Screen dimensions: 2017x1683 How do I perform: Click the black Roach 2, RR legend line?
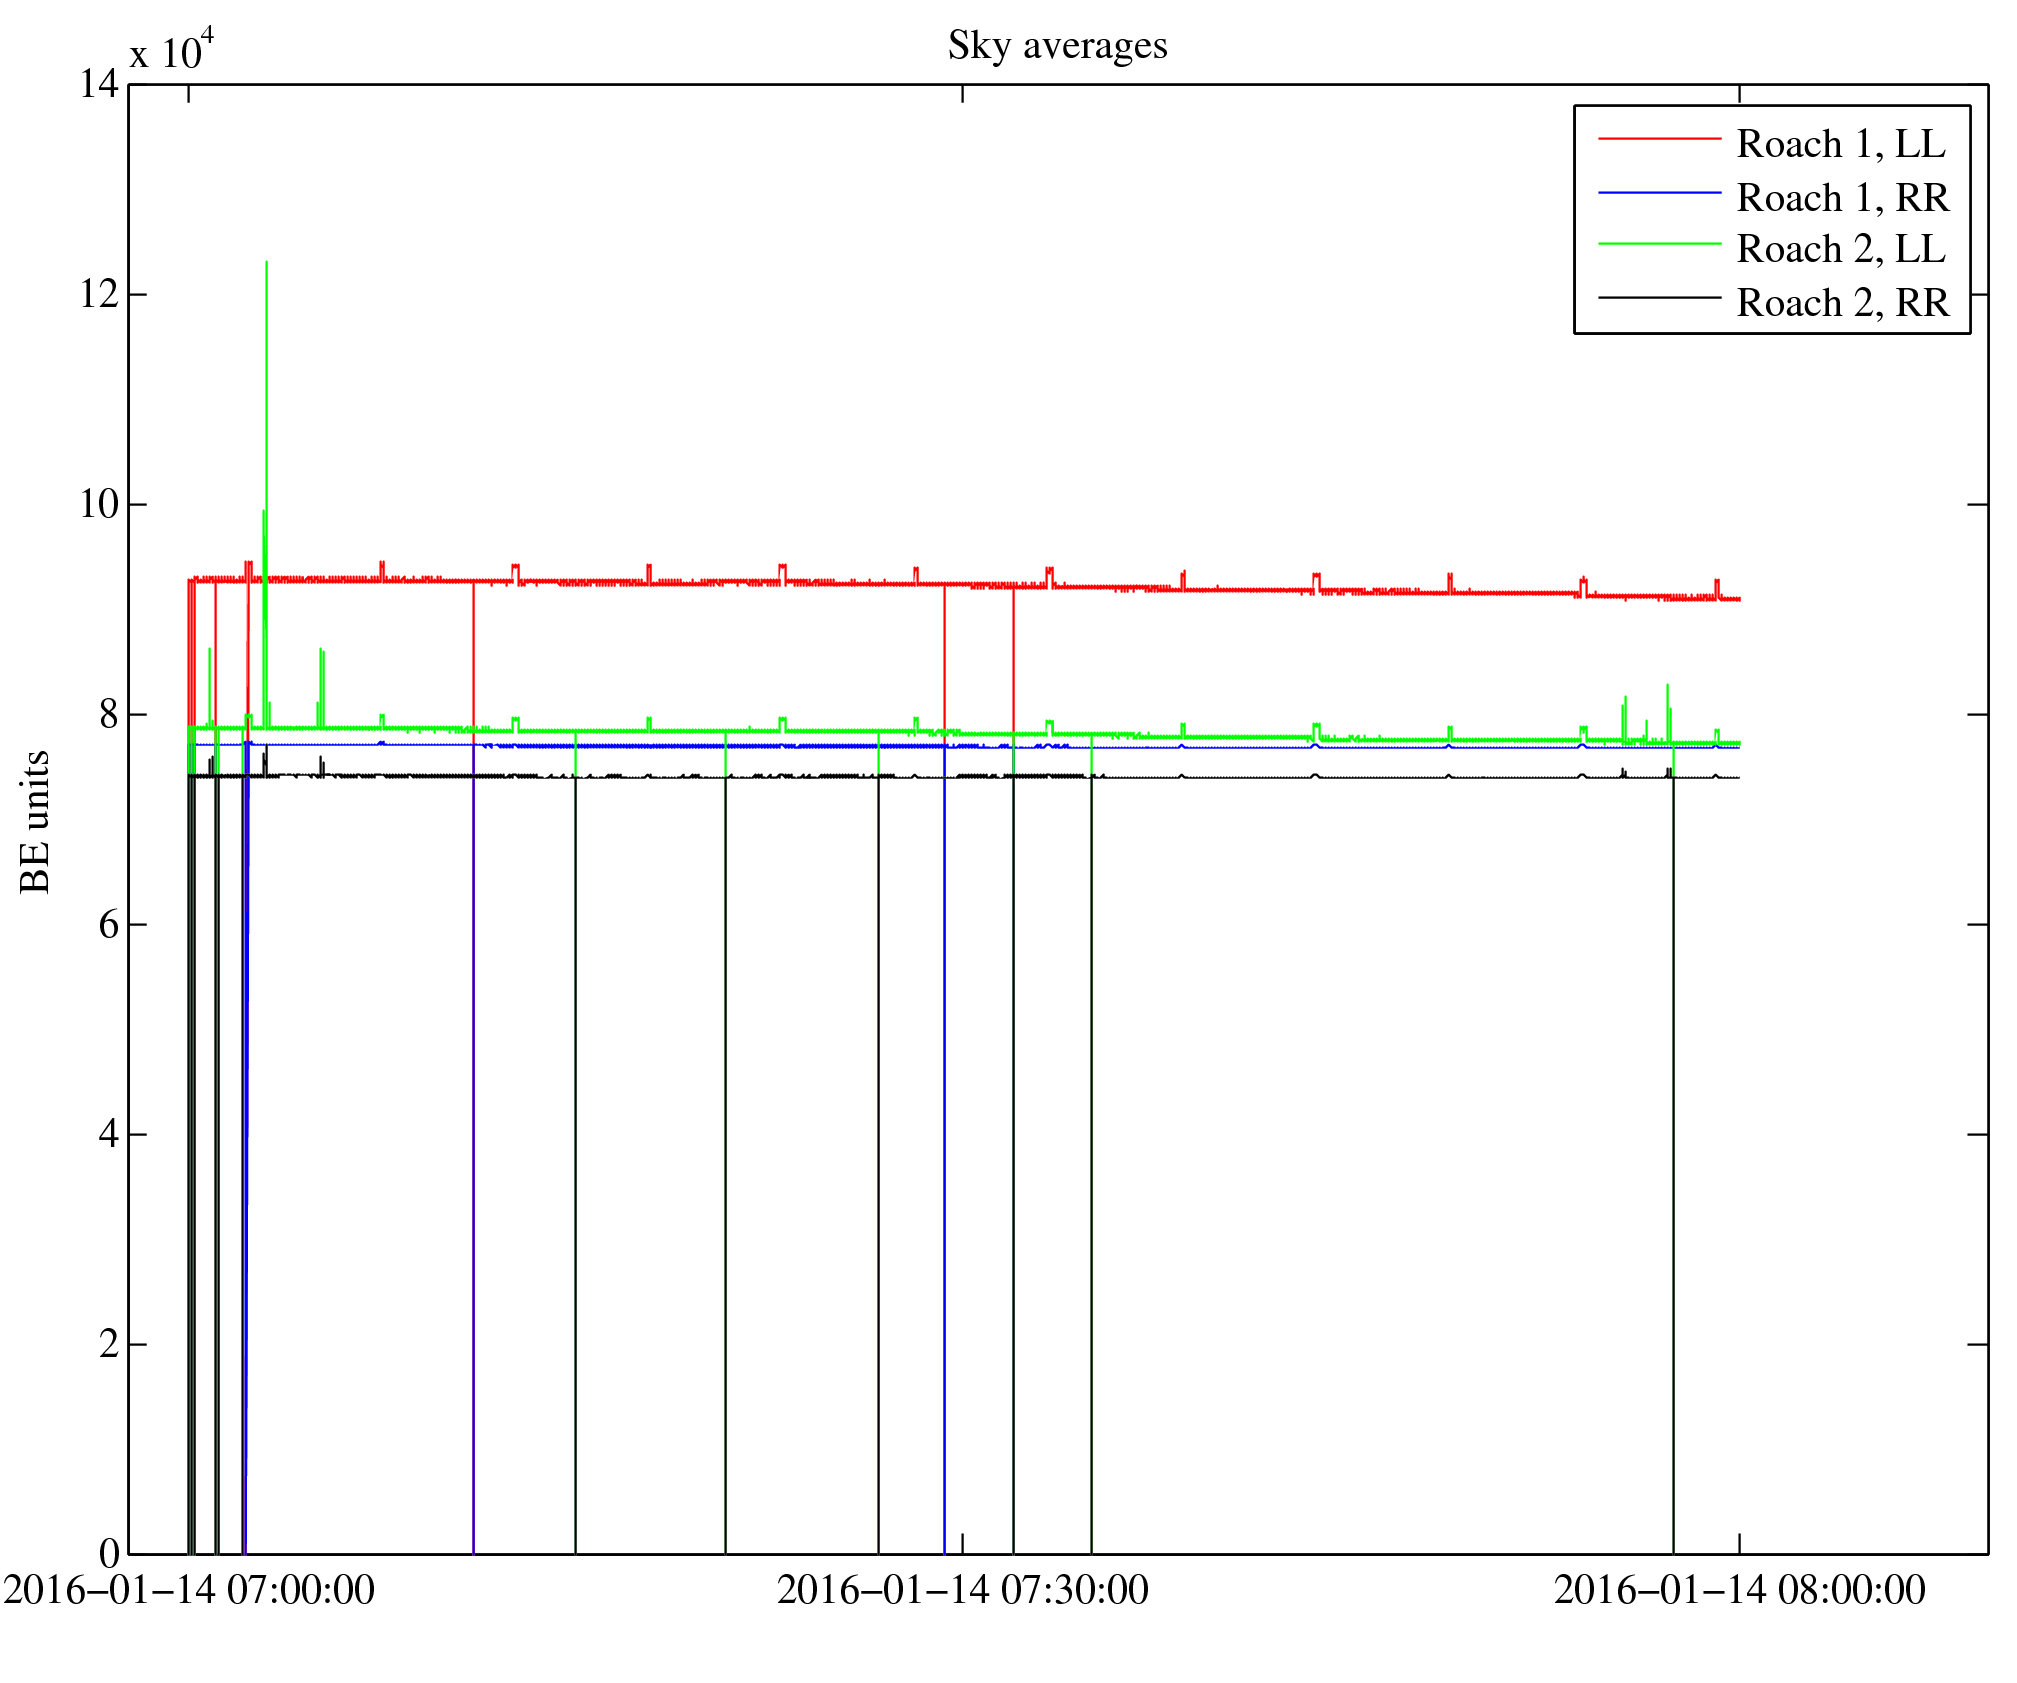pos(1659,297)
